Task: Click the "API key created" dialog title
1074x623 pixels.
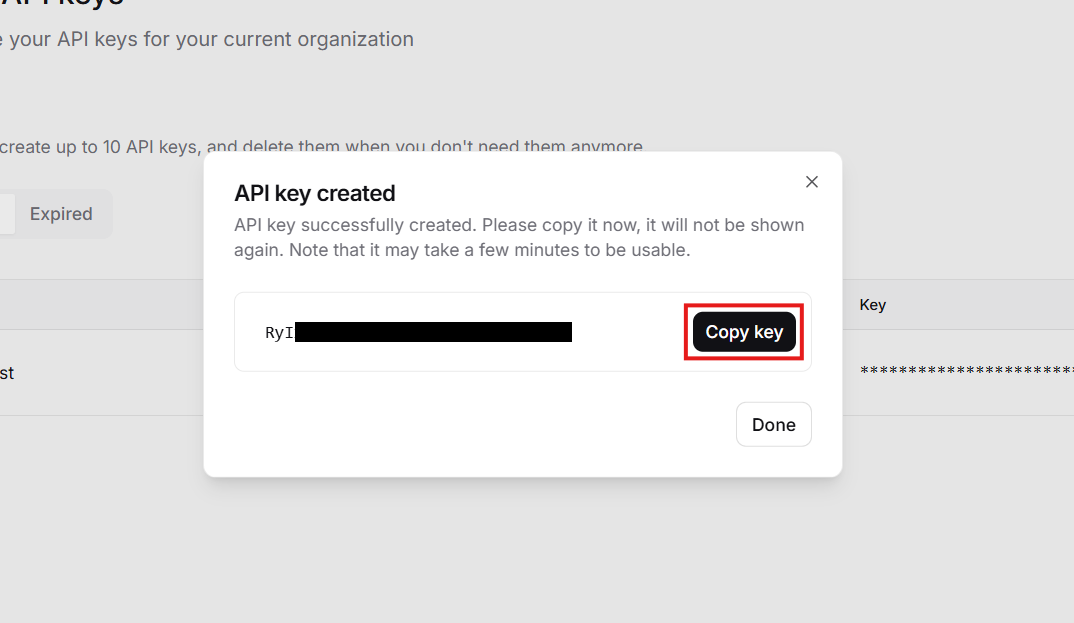Action: [315, 193]
